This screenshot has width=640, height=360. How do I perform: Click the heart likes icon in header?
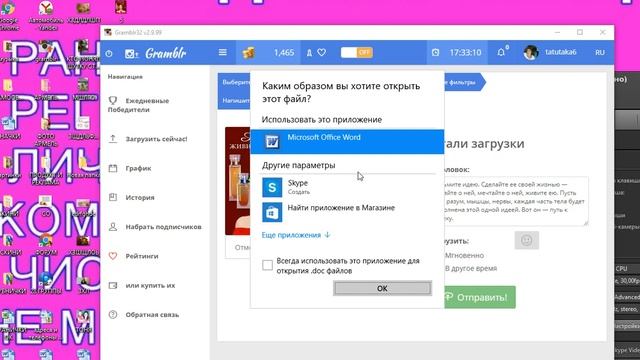click(x=322, y=52)
